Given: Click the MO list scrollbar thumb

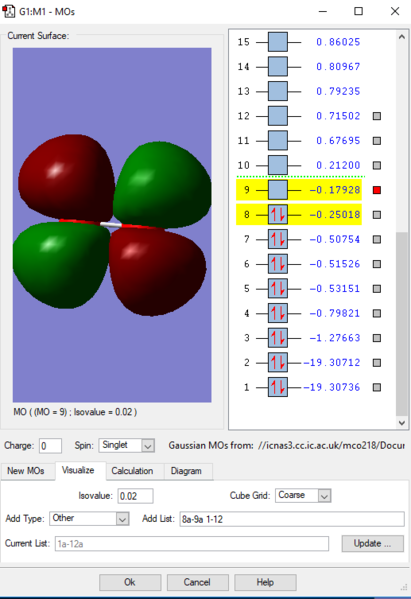Looking at the screenshot, I should coord(401,323).
